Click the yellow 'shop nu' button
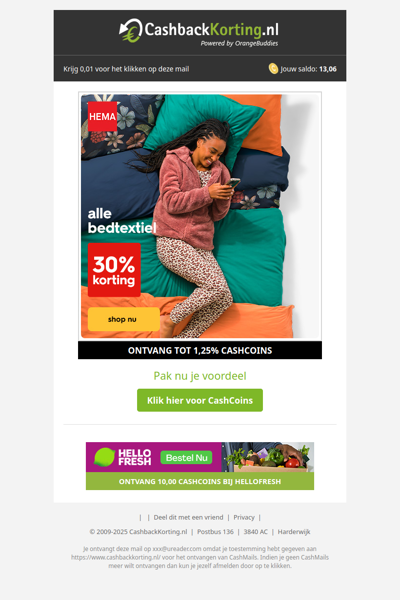The image size is (400, 600). pos(124,319)
